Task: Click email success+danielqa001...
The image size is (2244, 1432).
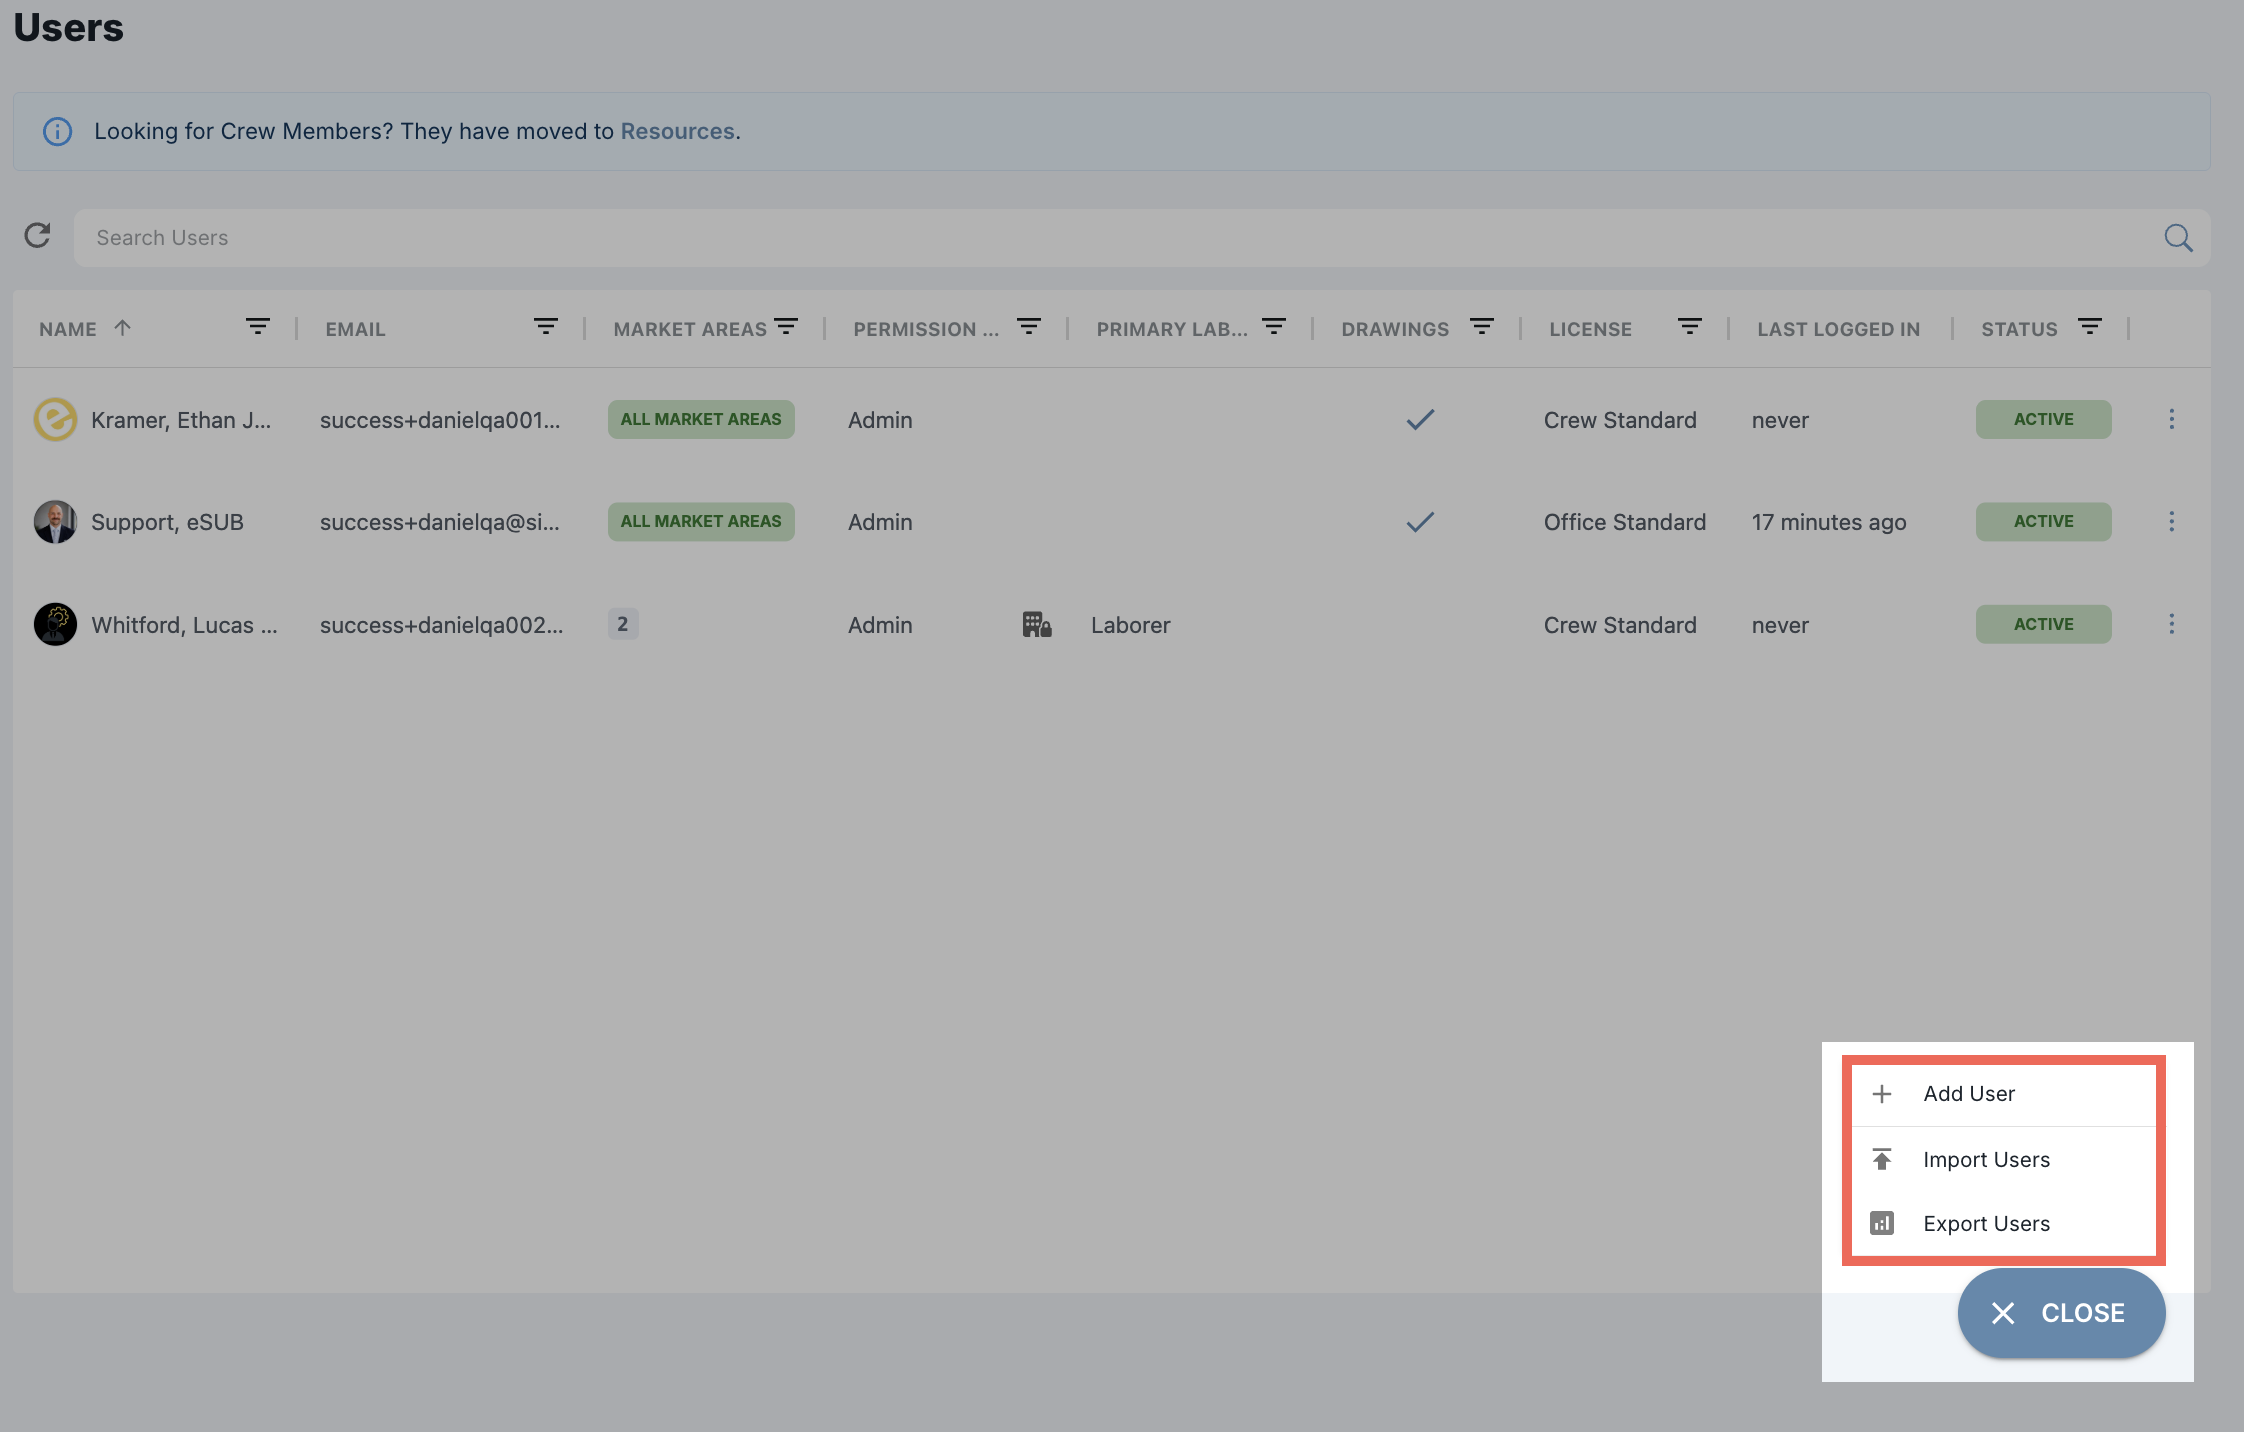Action: tap(440, 420)
